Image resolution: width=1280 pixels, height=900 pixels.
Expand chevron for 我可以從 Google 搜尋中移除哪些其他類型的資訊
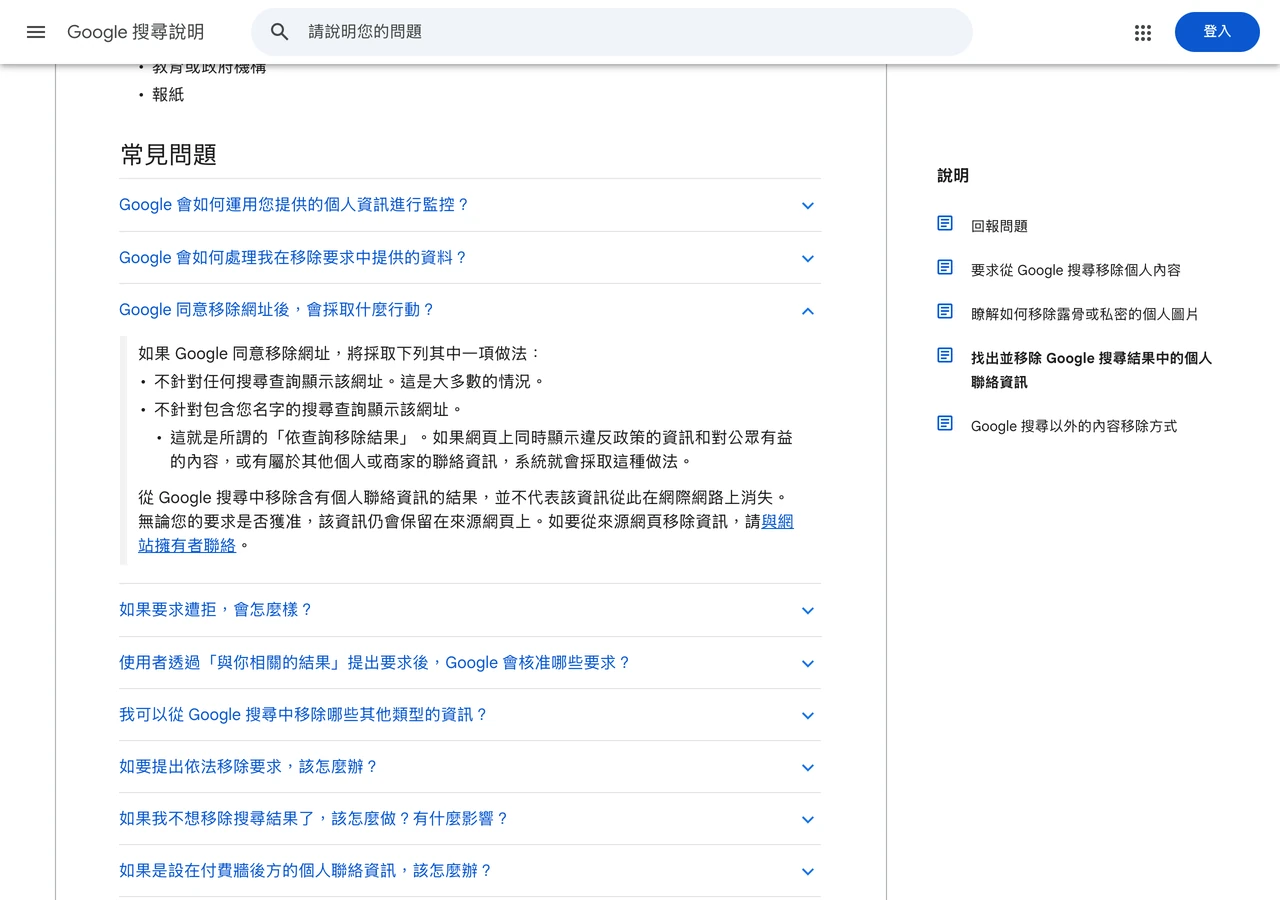(x=808, y=716)
